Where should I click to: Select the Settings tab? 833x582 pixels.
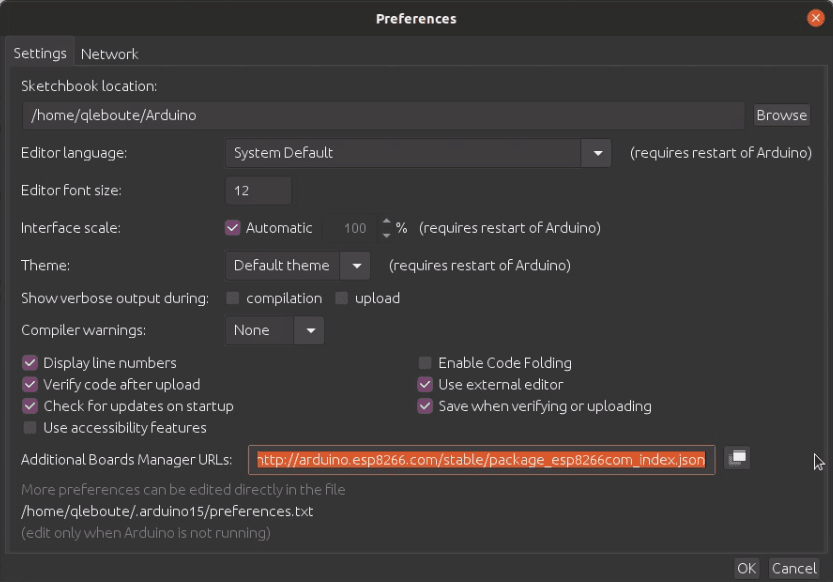(40, 53)
